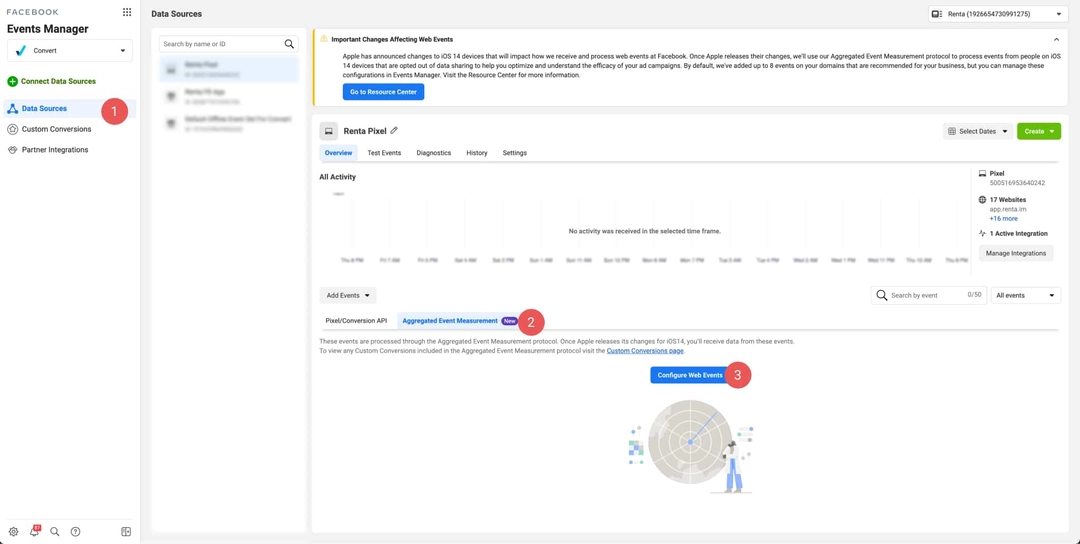Click the app.renta.im website text
This screenshot has height=544, width=1080.
tap(1008, 209)
